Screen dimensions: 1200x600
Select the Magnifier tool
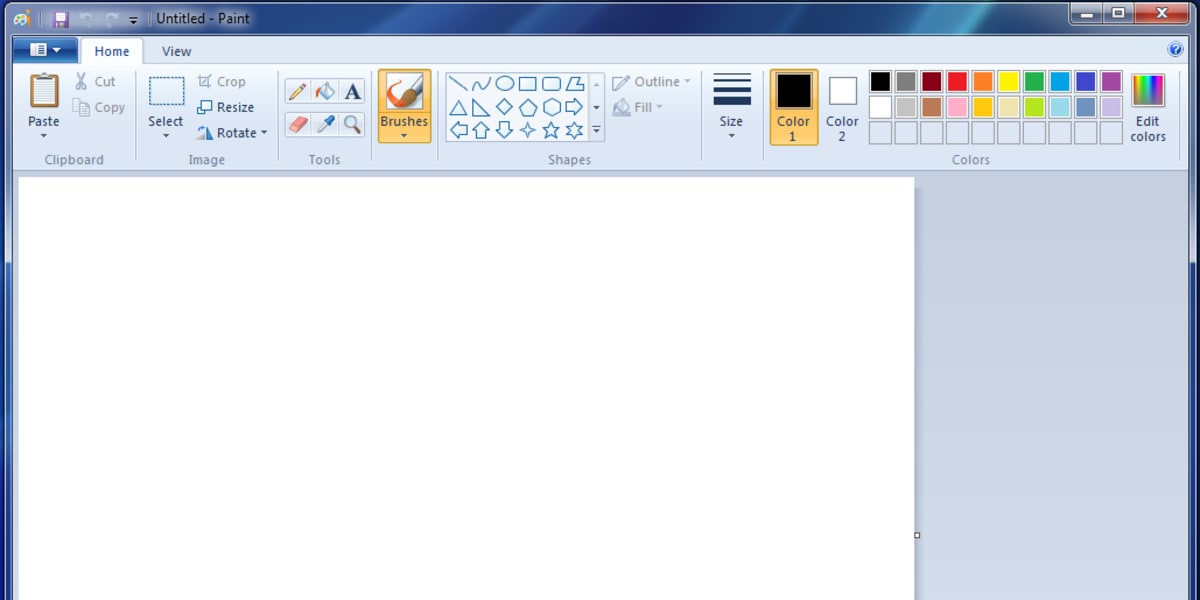tap(352, 124)
